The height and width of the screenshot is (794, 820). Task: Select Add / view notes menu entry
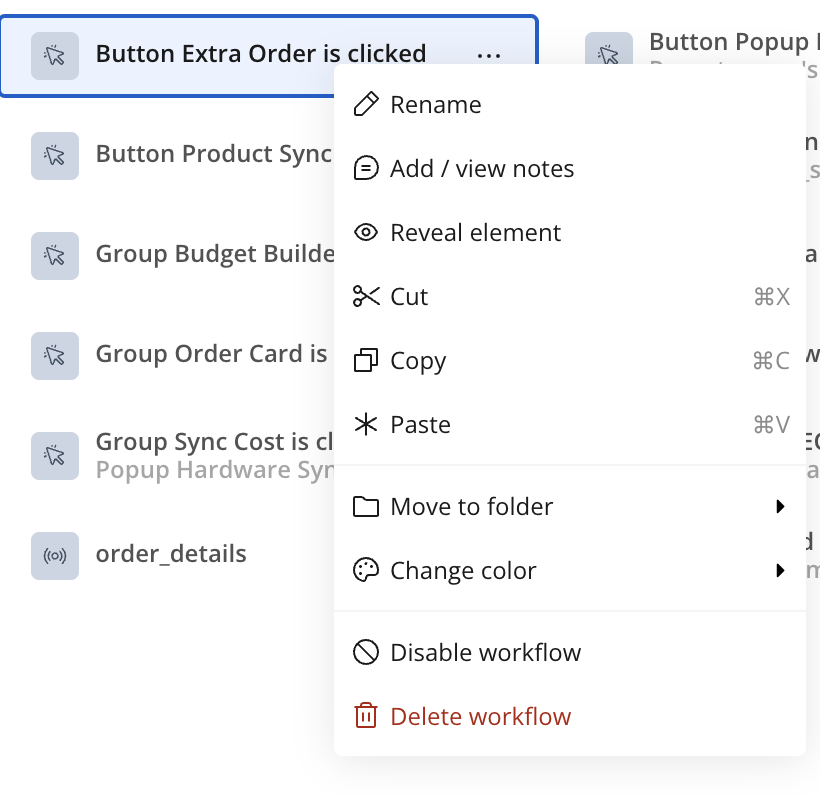tap(482, 169)
